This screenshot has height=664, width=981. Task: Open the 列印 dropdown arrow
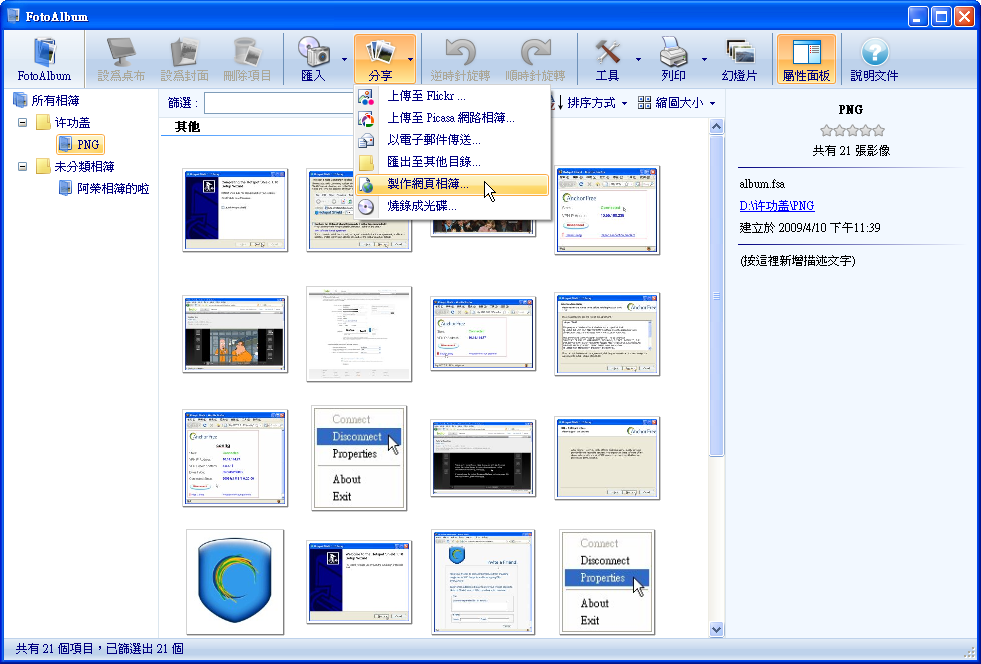[x=704, y=60]
